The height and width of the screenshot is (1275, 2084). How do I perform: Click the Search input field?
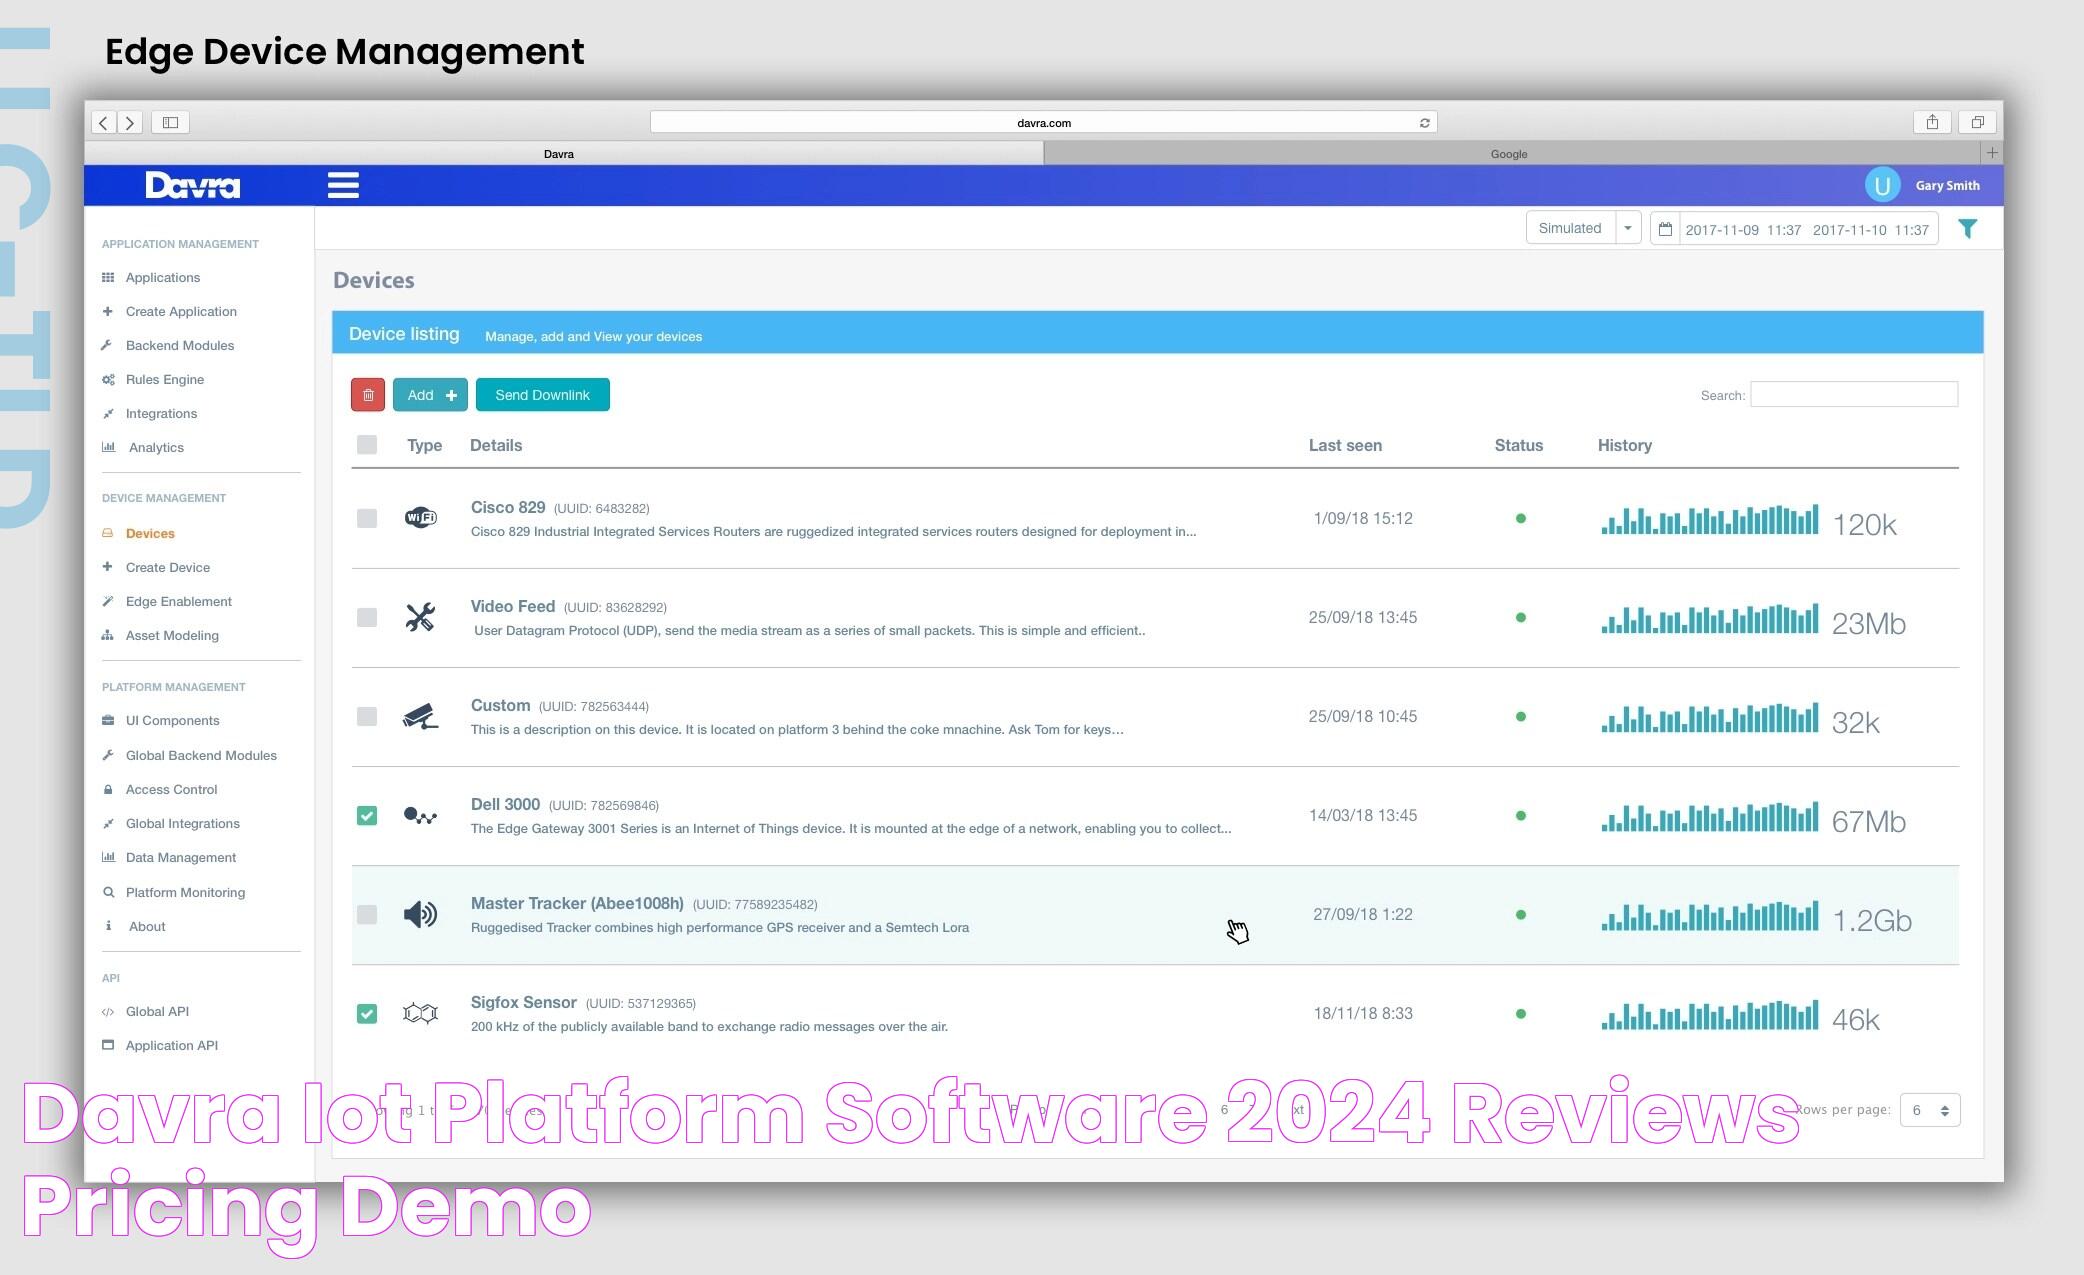coord(1854,394)
